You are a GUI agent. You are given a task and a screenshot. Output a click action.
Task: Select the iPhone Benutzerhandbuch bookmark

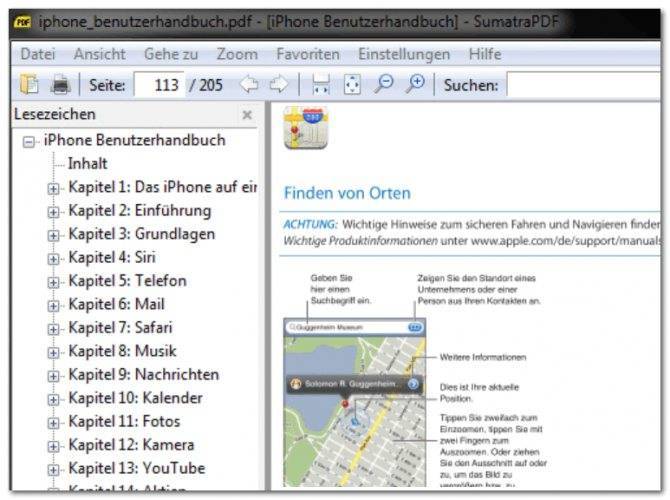[134, 140]
